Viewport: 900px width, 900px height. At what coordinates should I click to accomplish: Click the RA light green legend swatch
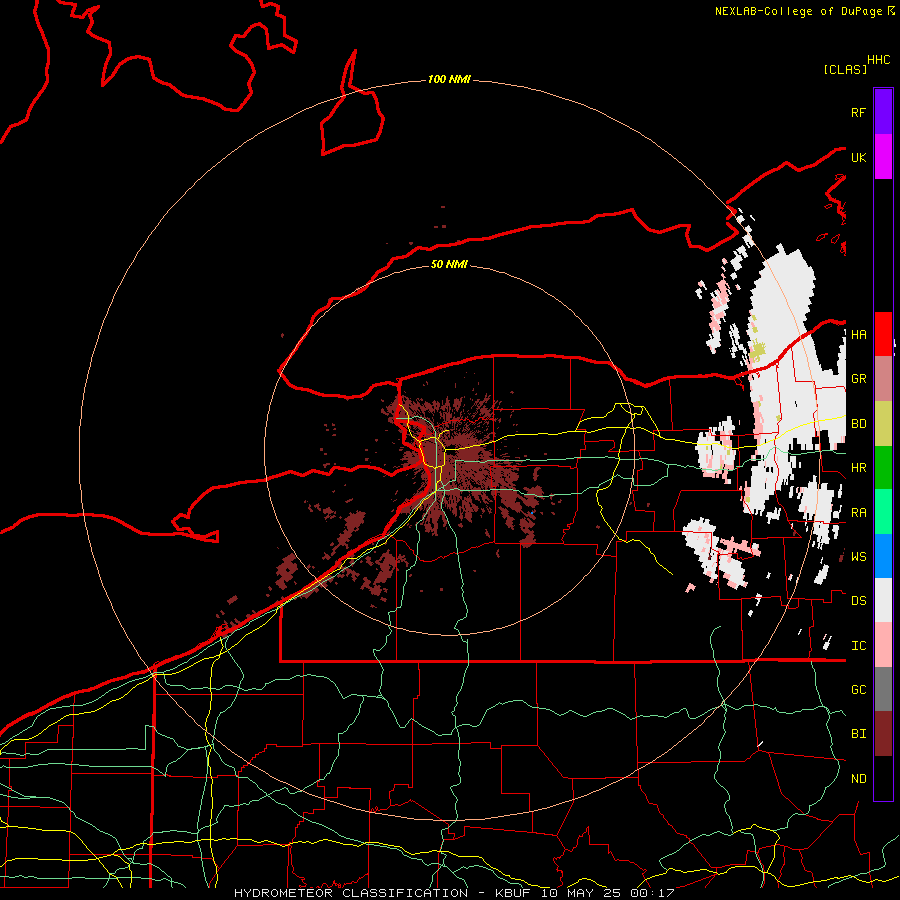[883, 512]
